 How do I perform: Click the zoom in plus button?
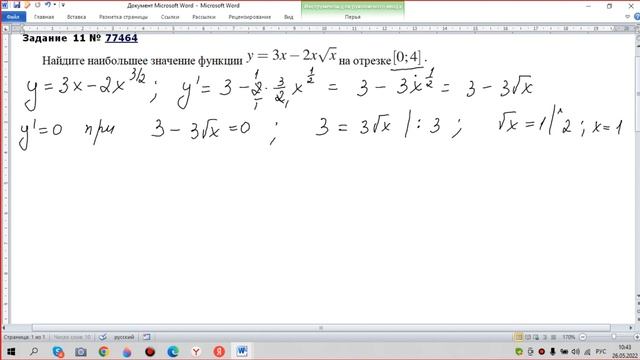pos(637,337)
